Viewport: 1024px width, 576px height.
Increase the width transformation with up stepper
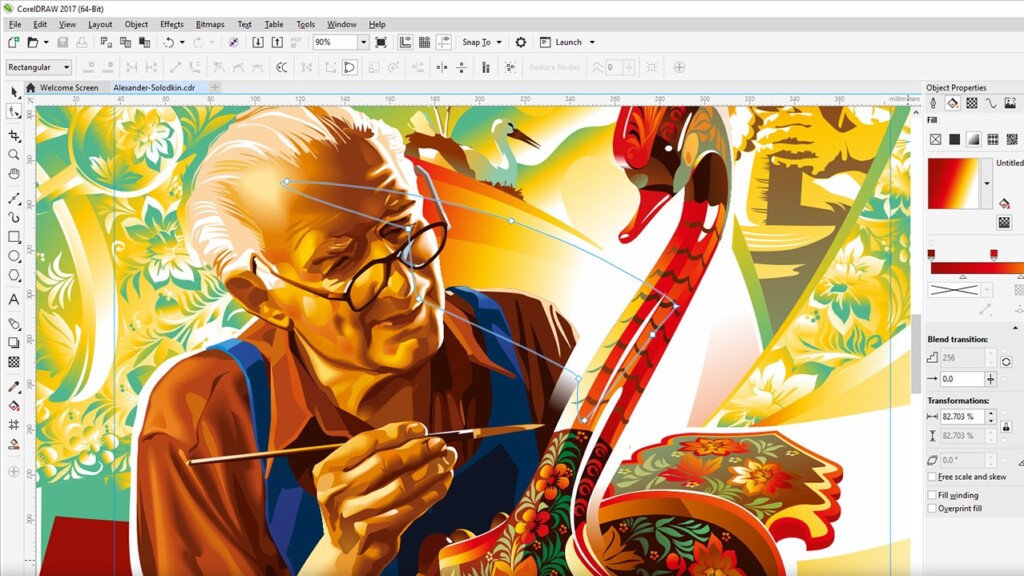(991, 413)
